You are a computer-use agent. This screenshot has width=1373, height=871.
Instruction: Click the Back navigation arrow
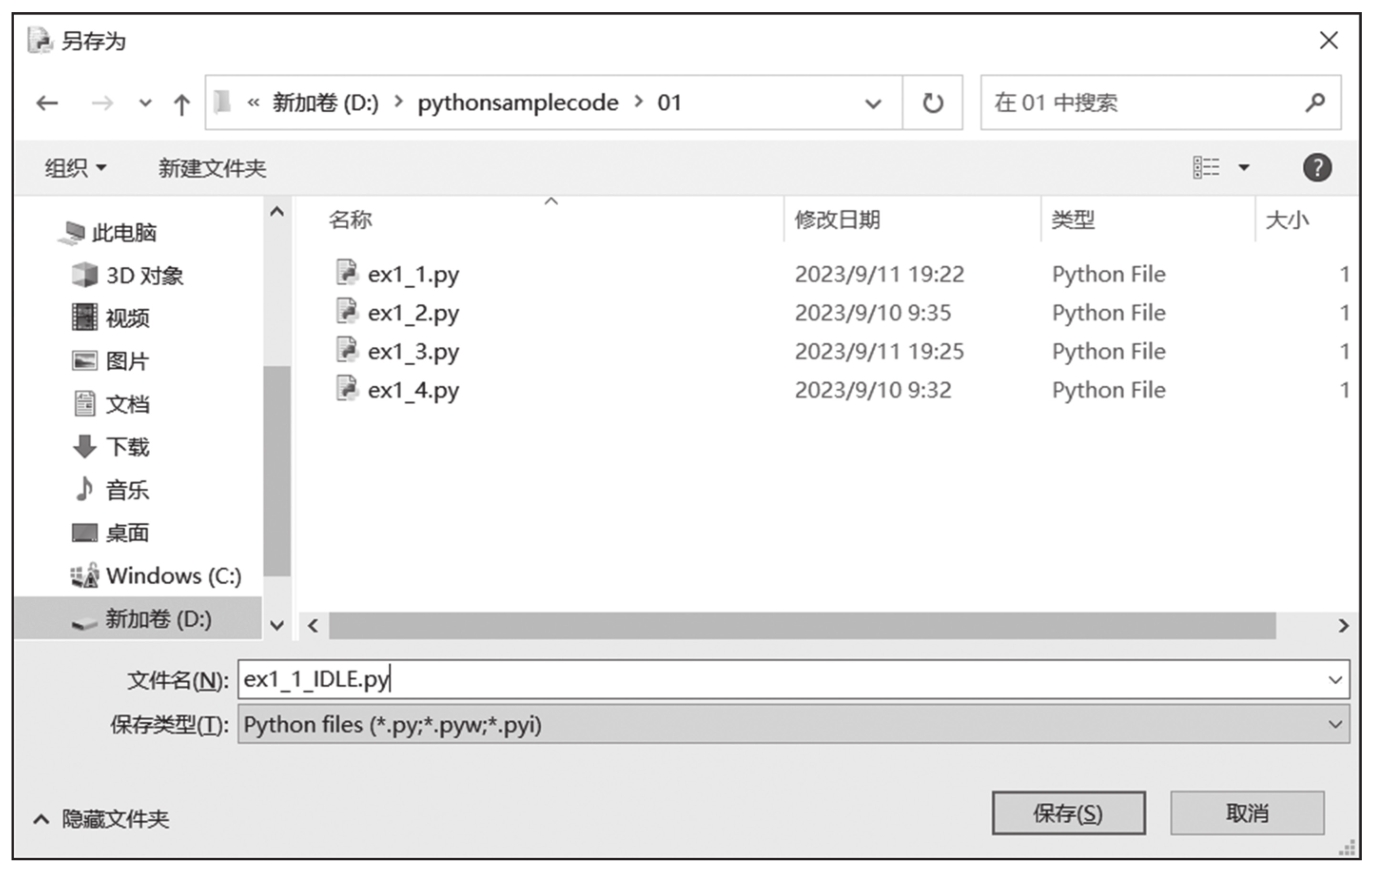click(47, 103)
